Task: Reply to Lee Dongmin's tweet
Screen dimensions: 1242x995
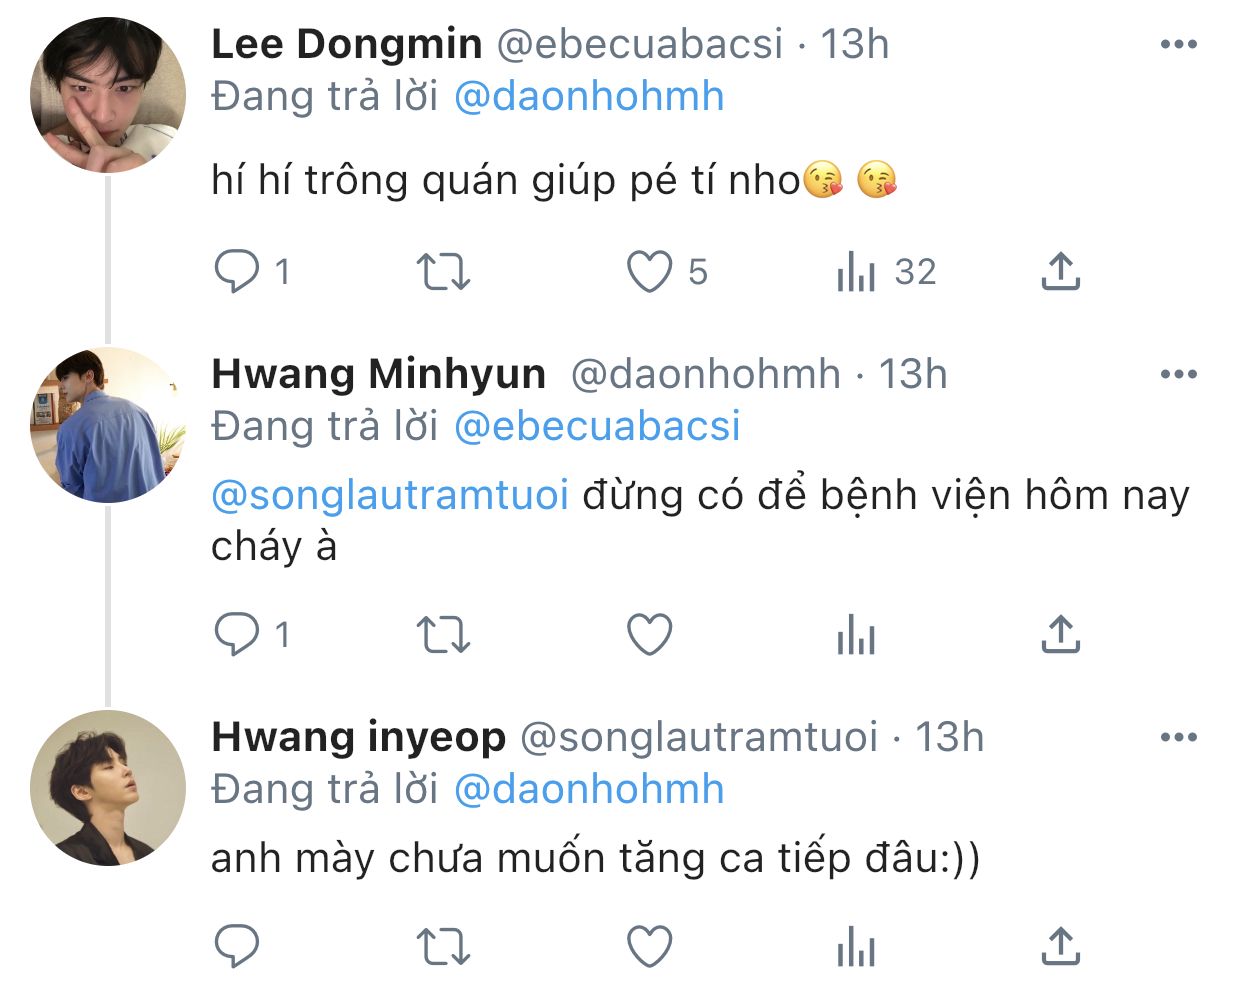Action: click(x=237, y=271)
